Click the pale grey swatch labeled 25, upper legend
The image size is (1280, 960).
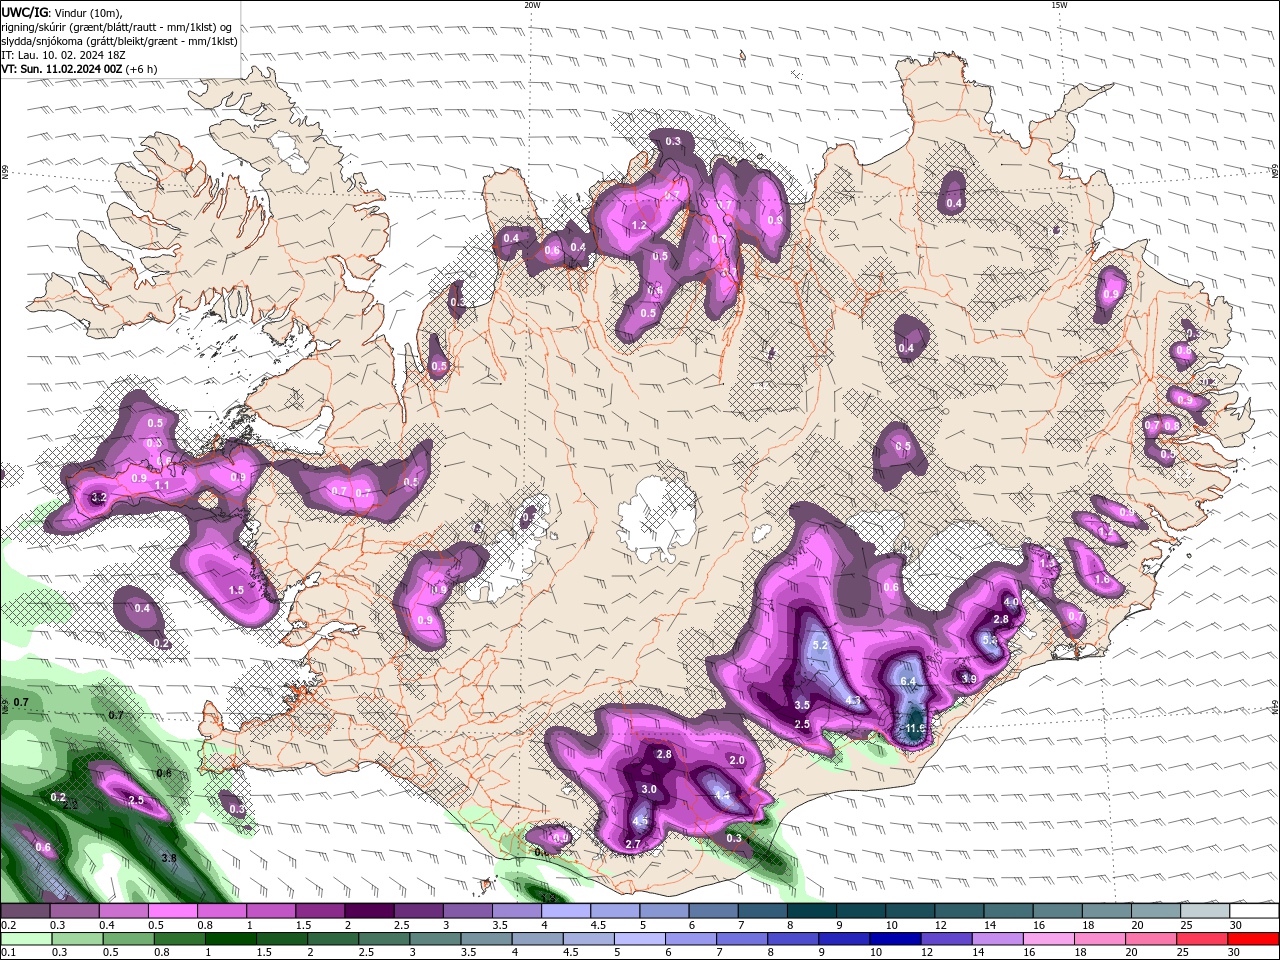[1204, 912]
